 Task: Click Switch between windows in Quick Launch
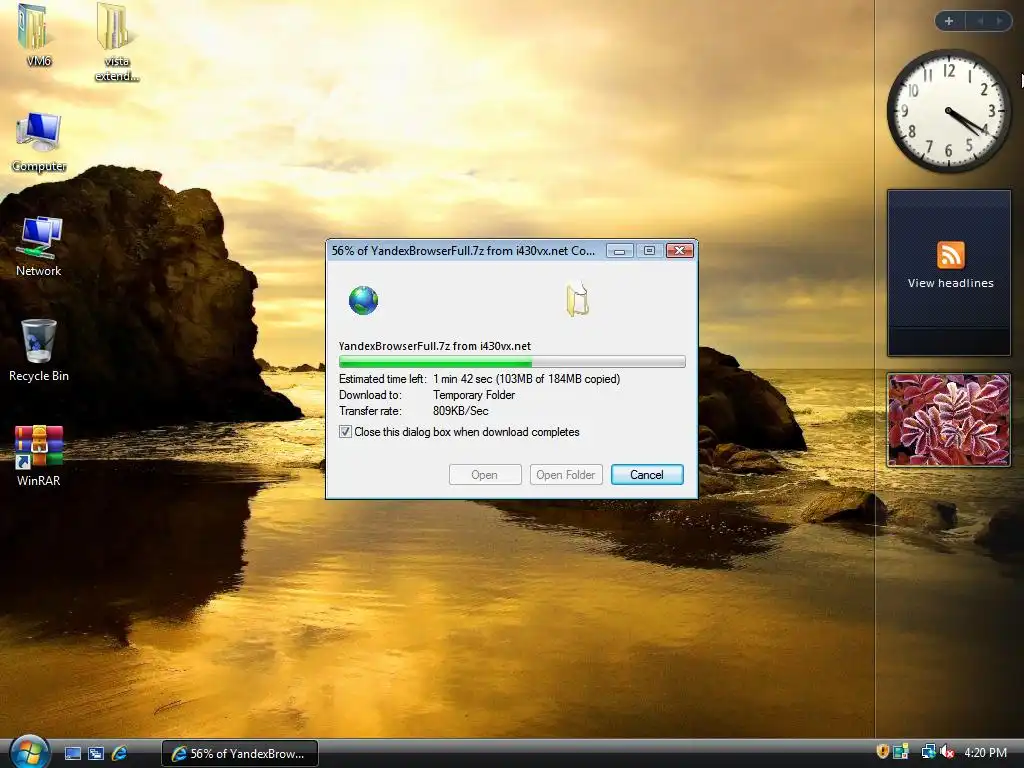[x=96, y=754]
